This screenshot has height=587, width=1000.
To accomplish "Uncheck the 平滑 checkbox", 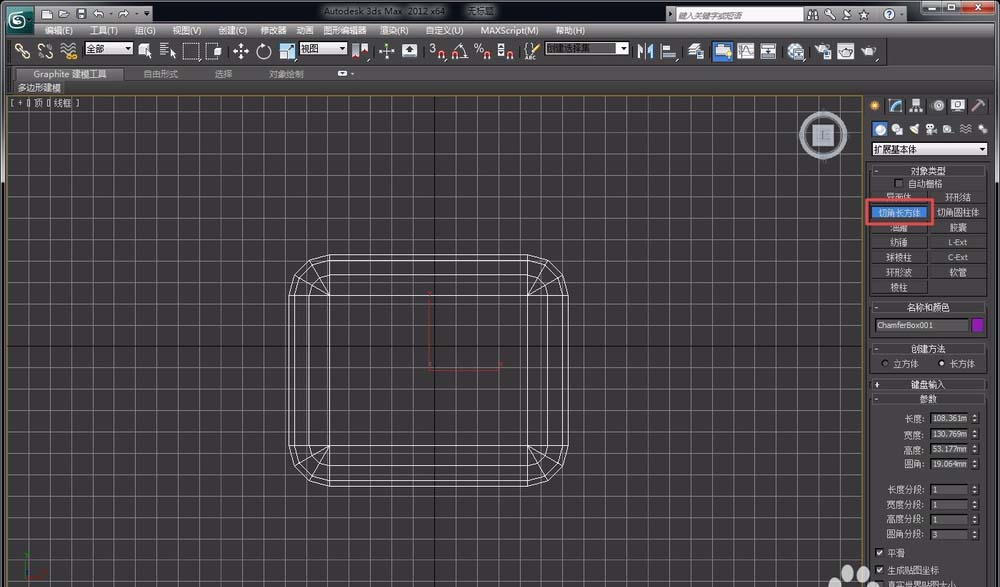I will point(880,552).
